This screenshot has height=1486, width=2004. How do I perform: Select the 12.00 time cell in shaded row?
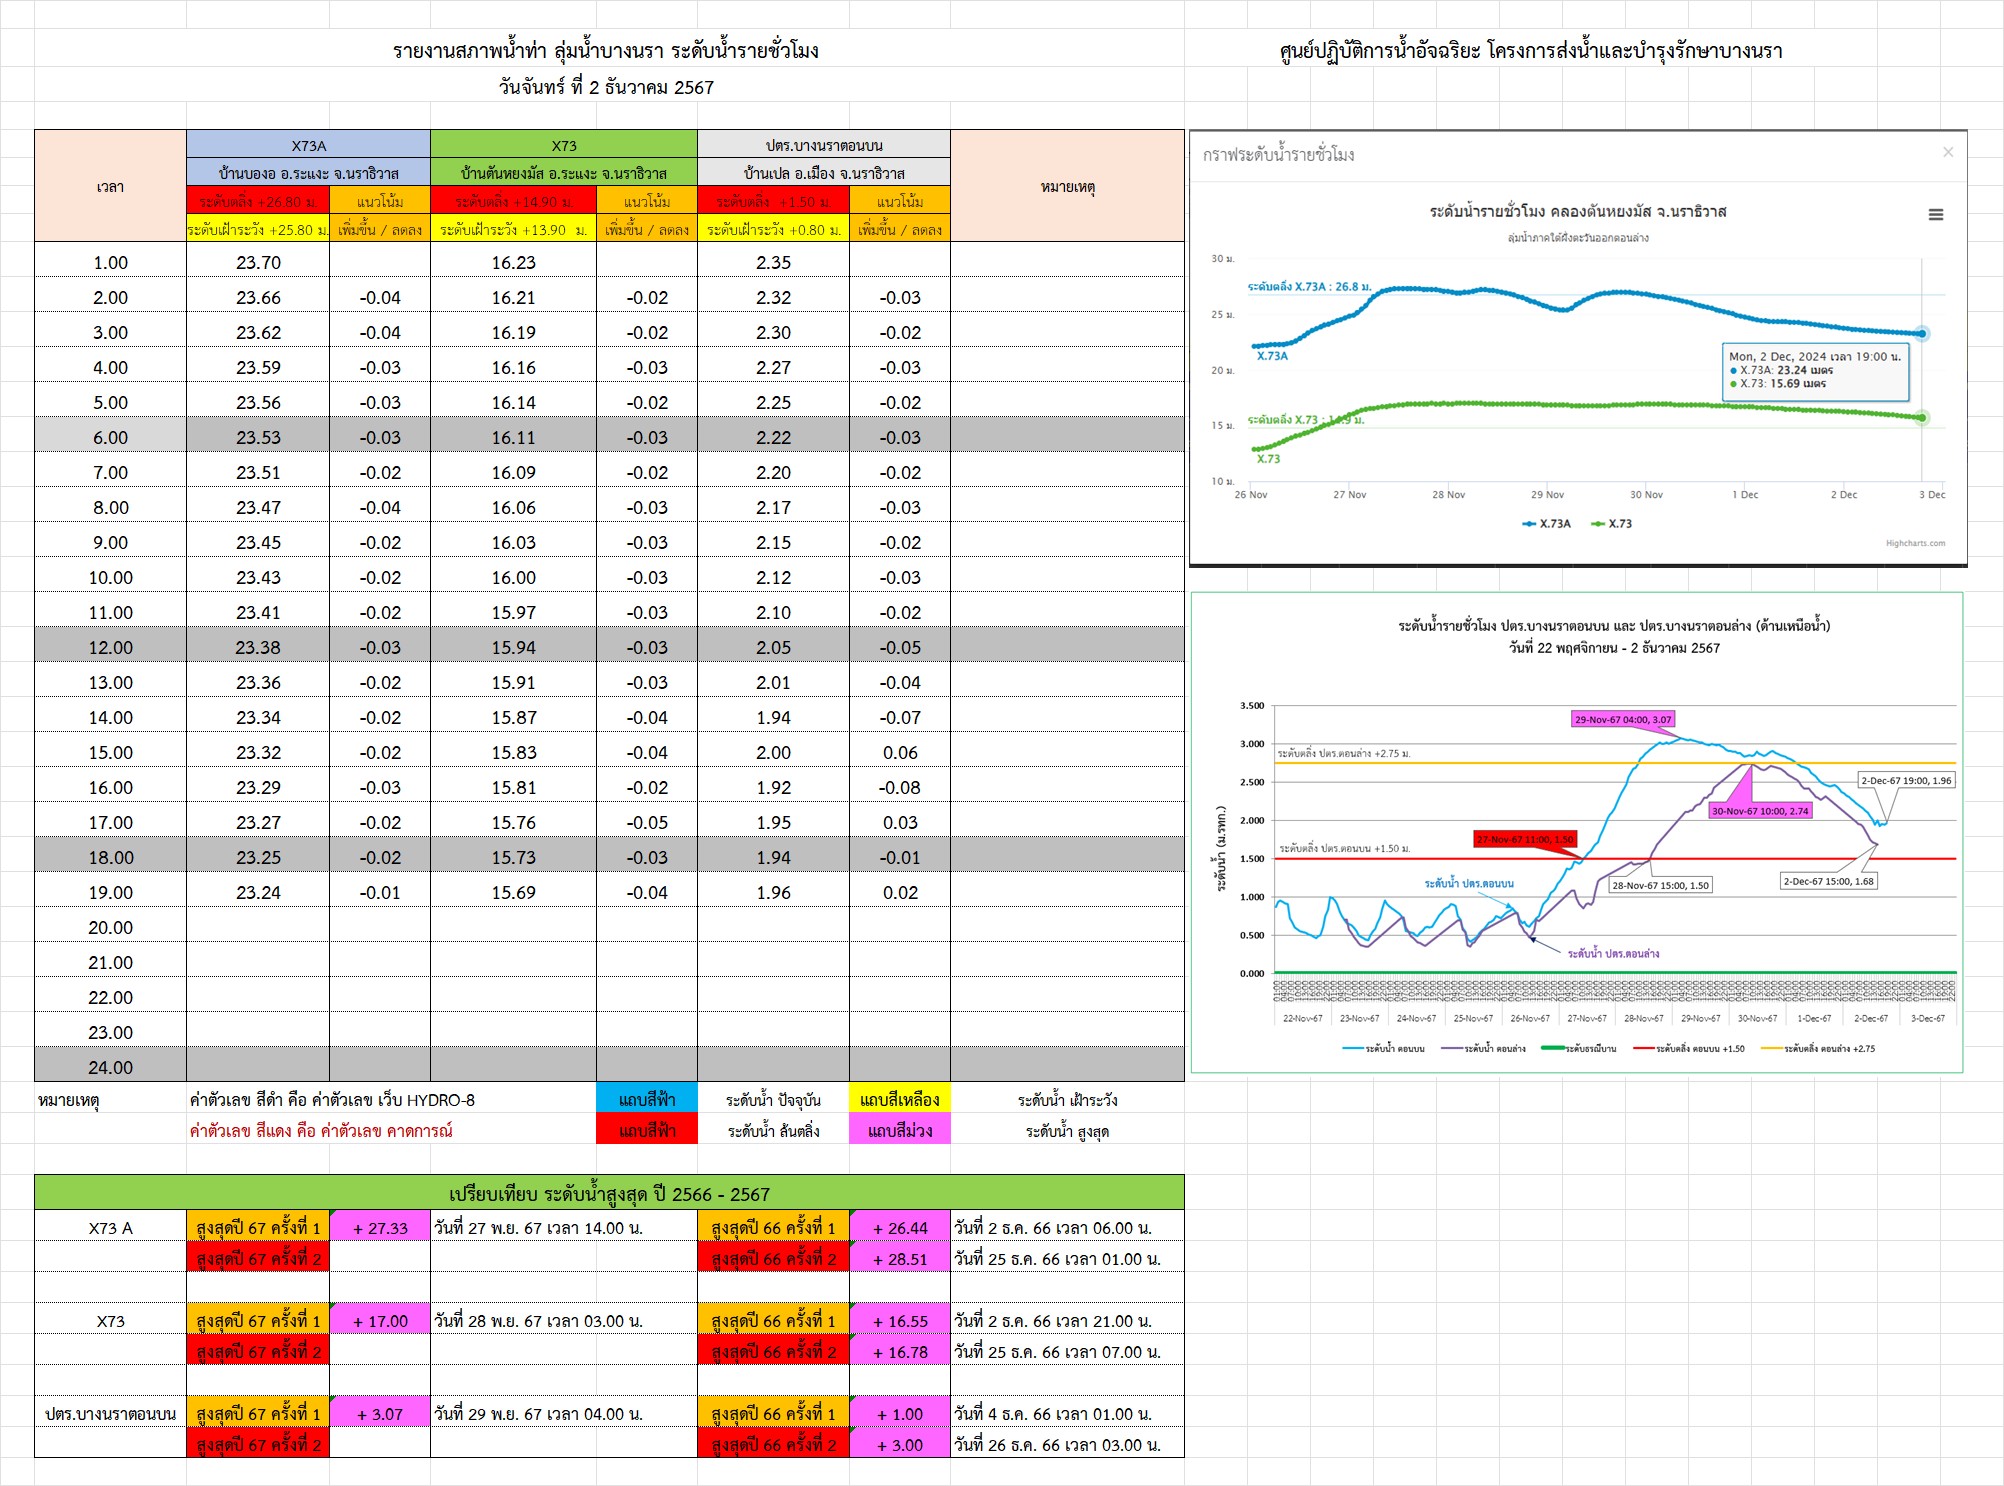click(110, 647)
